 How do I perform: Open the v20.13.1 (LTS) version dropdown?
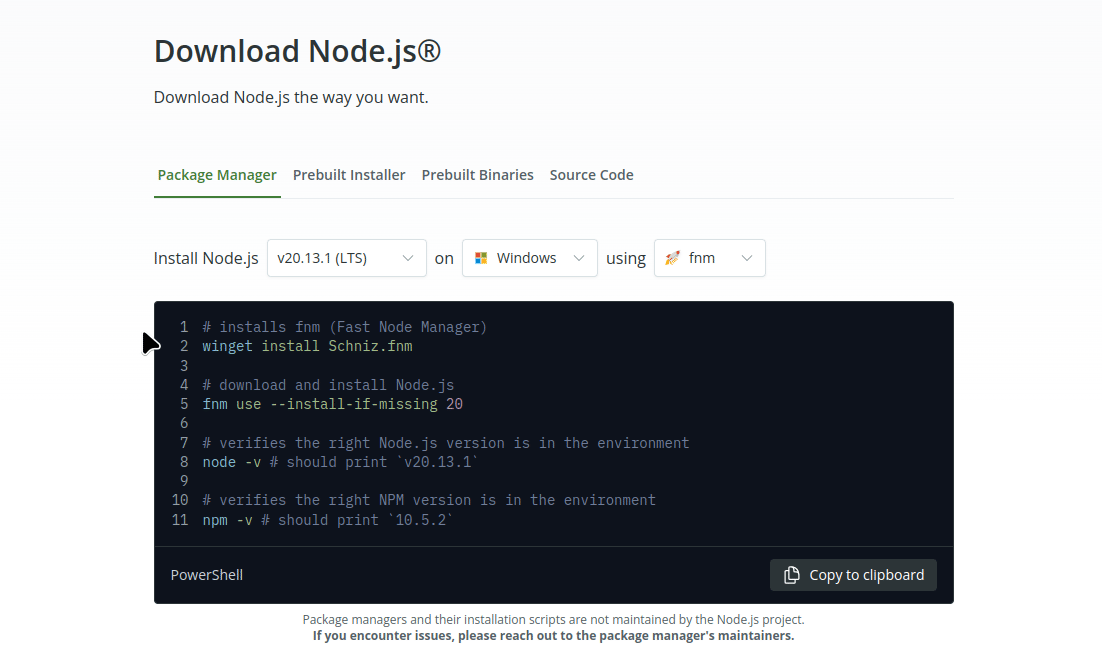(x=347, y=258)
